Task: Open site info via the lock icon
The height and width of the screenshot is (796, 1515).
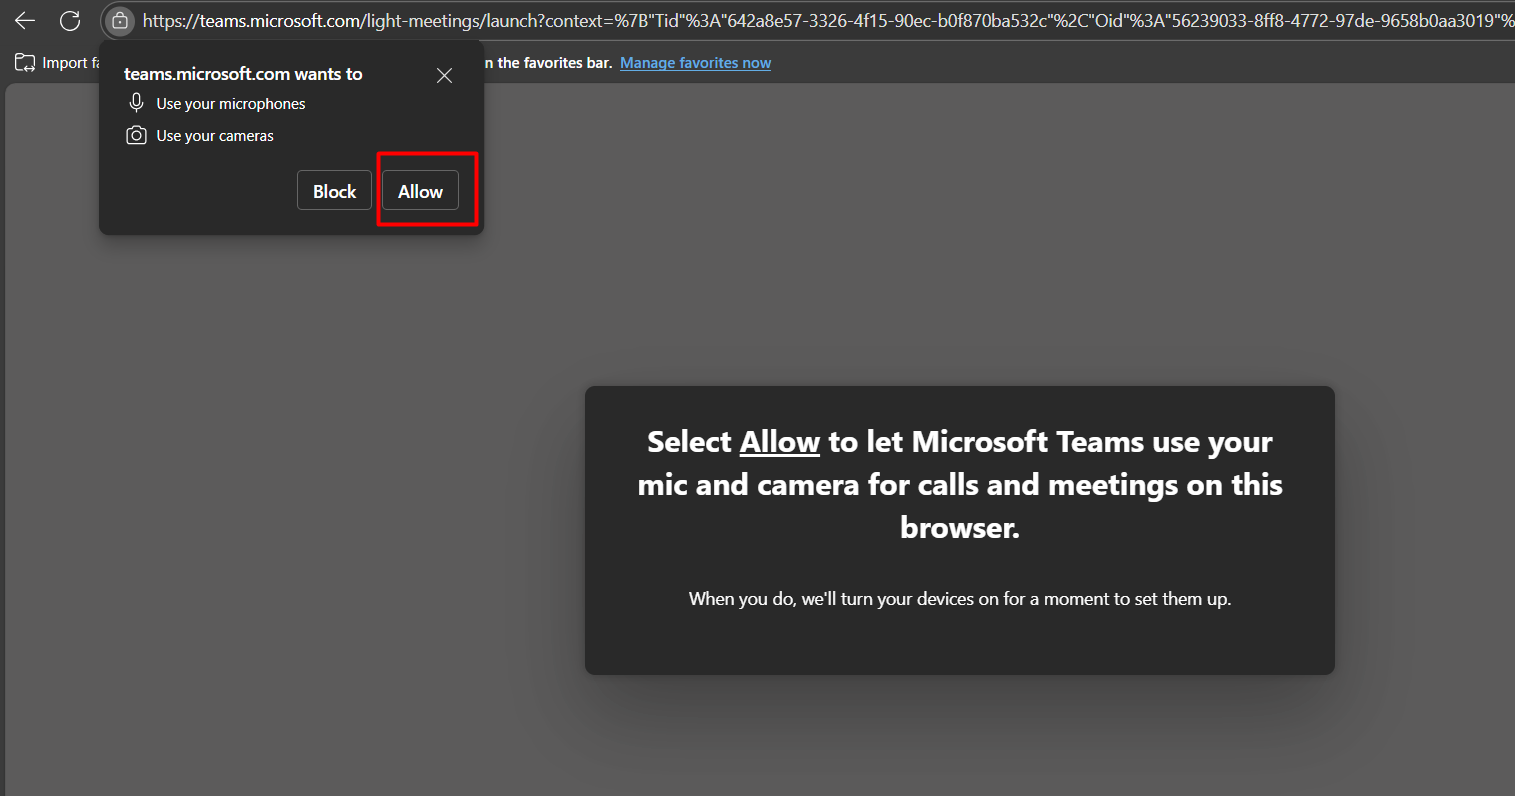Action: coord(119,21)
